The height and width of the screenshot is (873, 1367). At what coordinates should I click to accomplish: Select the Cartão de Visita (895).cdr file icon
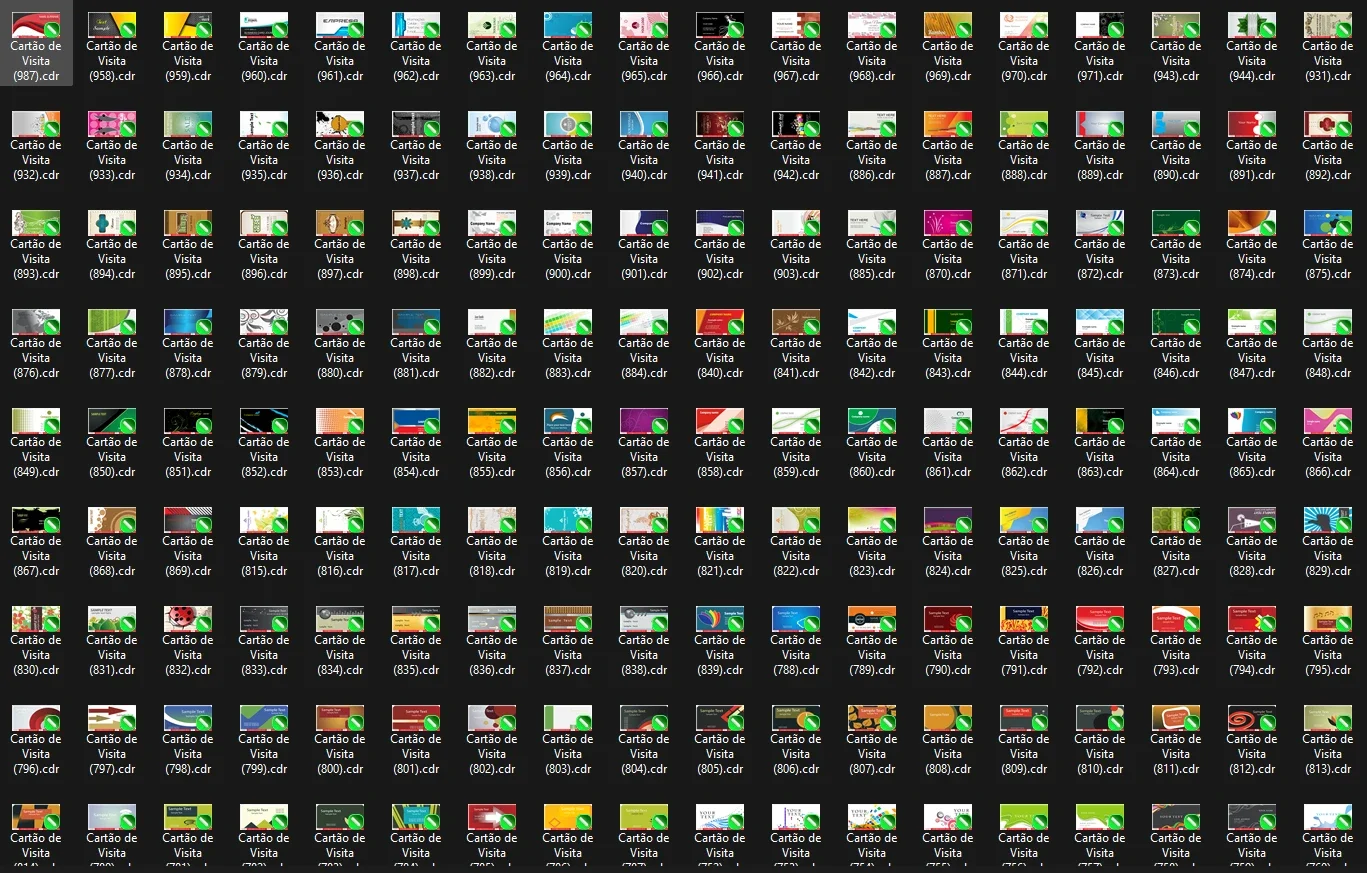tap(188, 223)
